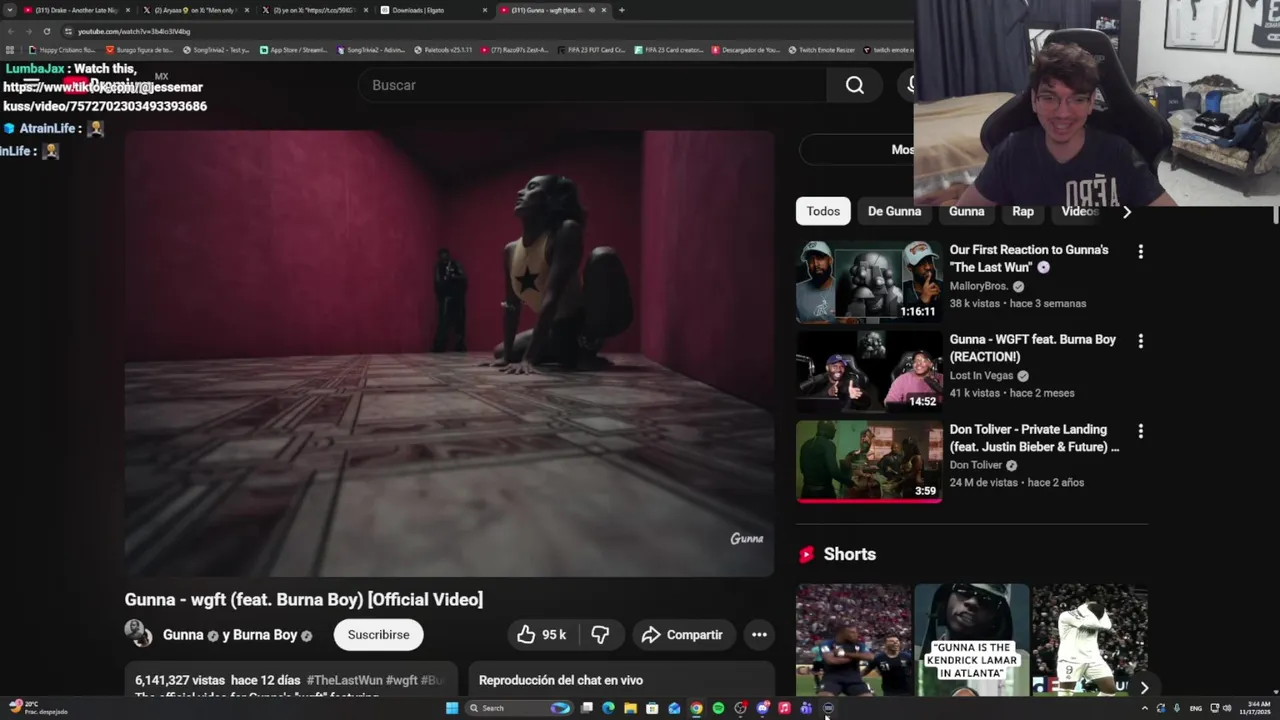This screenshot has width=1280, height=720.
Task: Click the #wgft hashtag
Action: point(401,680)
